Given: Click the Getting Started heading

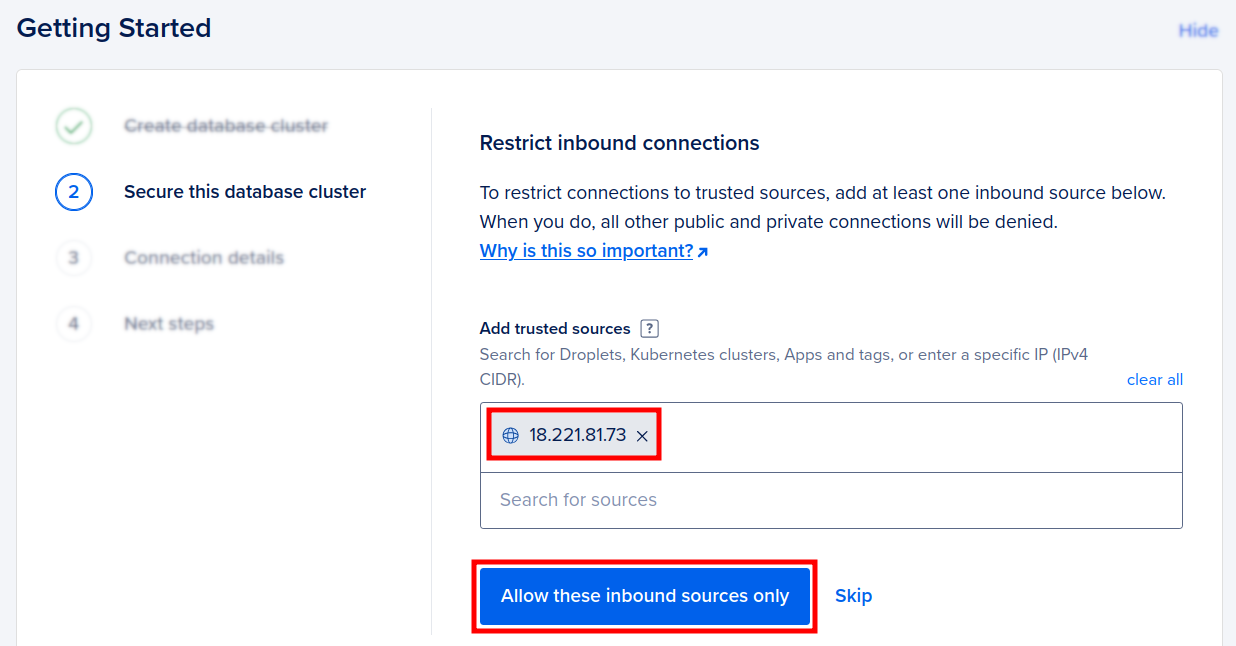Looking at the screenshot, I should click(x=114, y=28).
